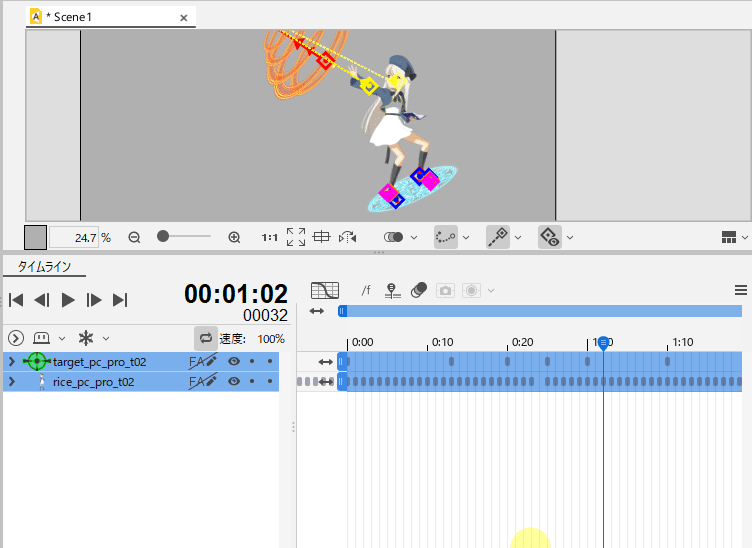This screenshot has height=548, width=752.
Task: Jump to the last frame
Action: point(120,300)
